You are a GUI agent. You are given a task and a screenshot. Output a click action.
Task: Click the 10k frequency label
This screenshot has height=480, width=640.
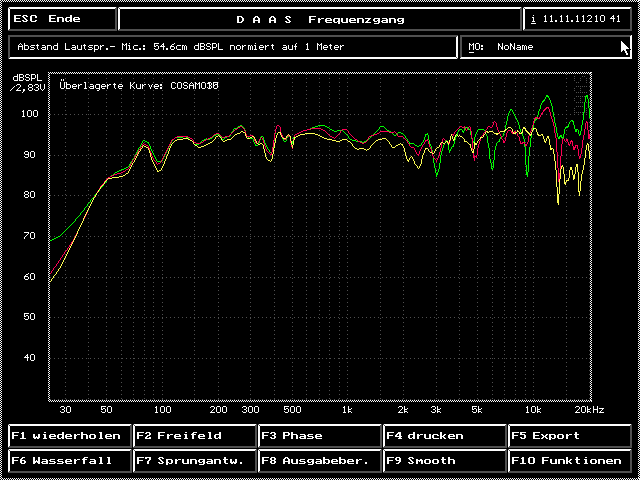533,410
